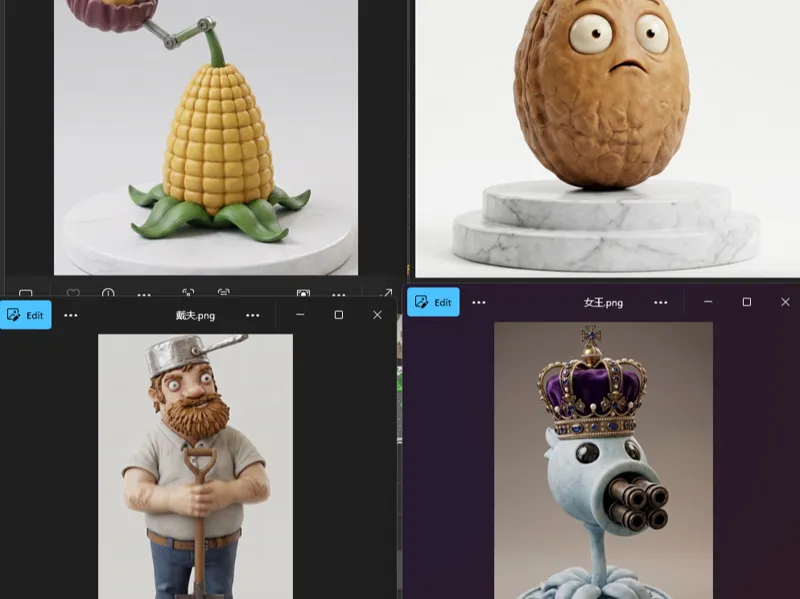
Task: Open the three-dot menu beside Edit in 女王.png window
Action: (x=479, y=303)
